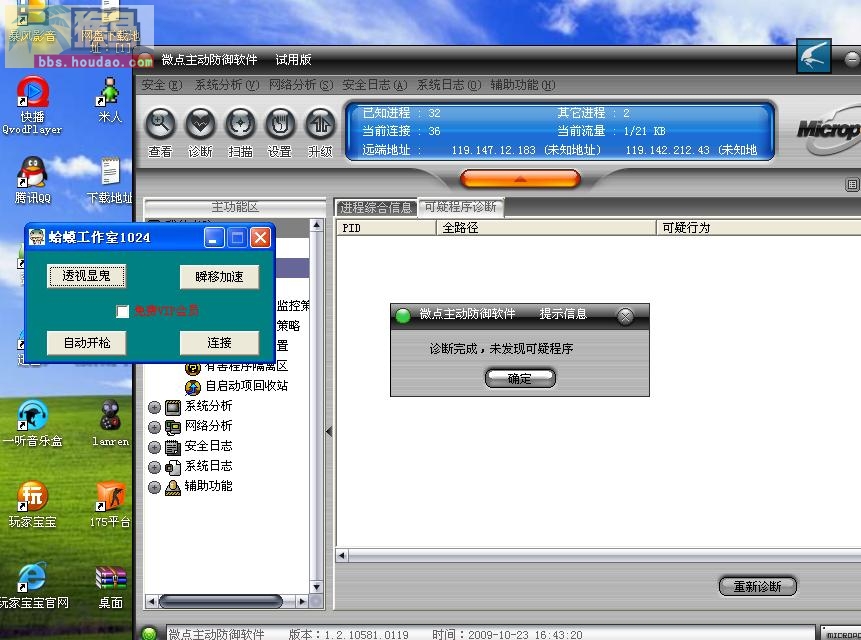Click the 重新诊断 button

tap(757, 586)
